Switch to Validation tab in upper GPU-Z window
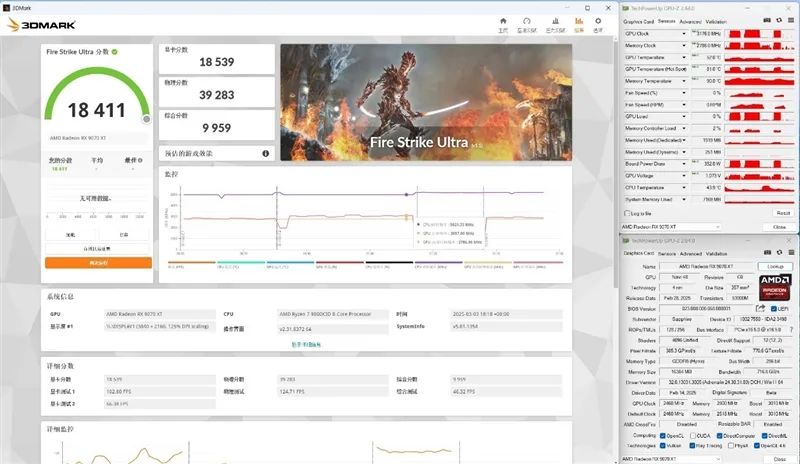The image size is (800, 464). point(716,21)
